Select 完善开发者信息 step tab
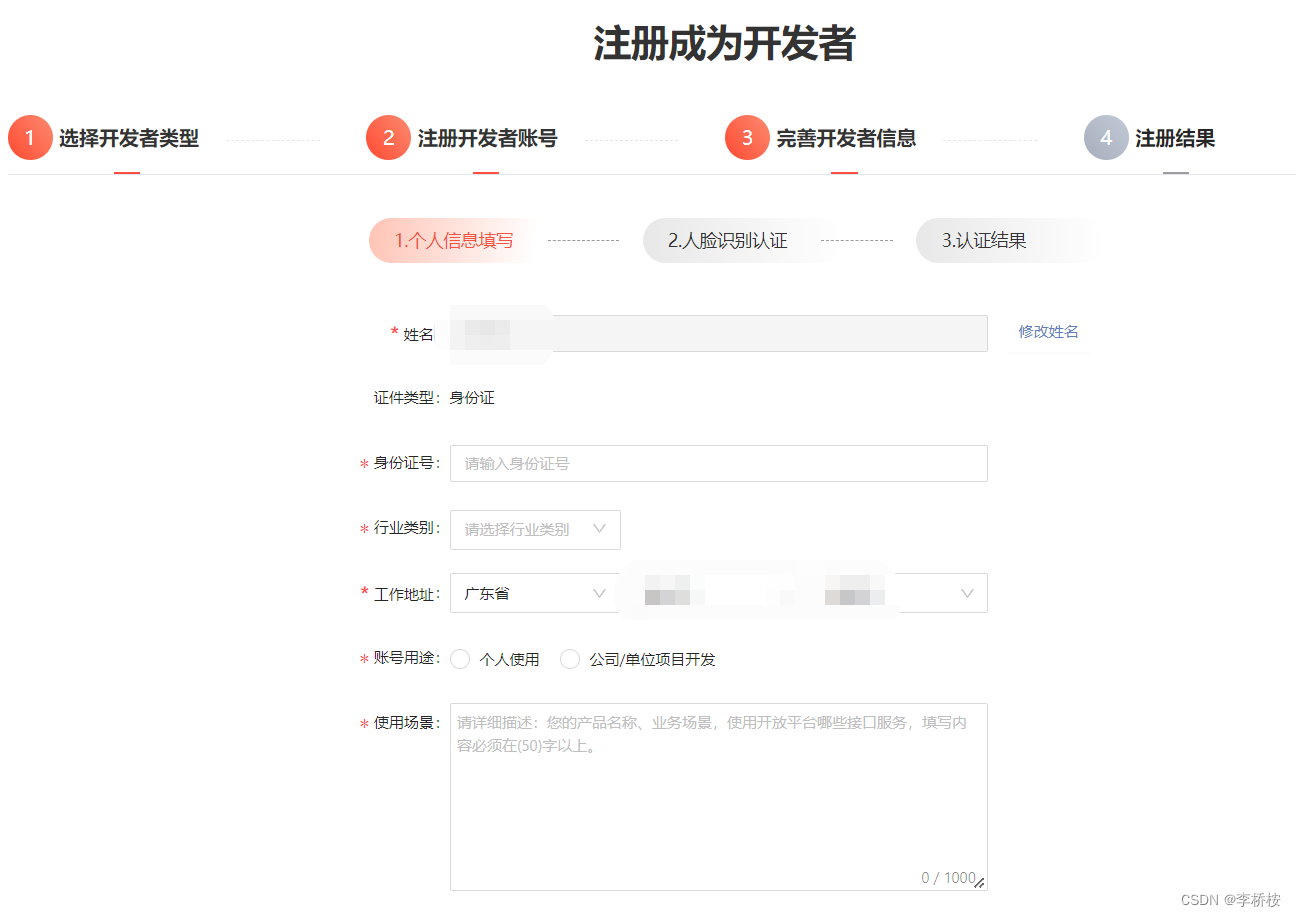 [846, 139]
